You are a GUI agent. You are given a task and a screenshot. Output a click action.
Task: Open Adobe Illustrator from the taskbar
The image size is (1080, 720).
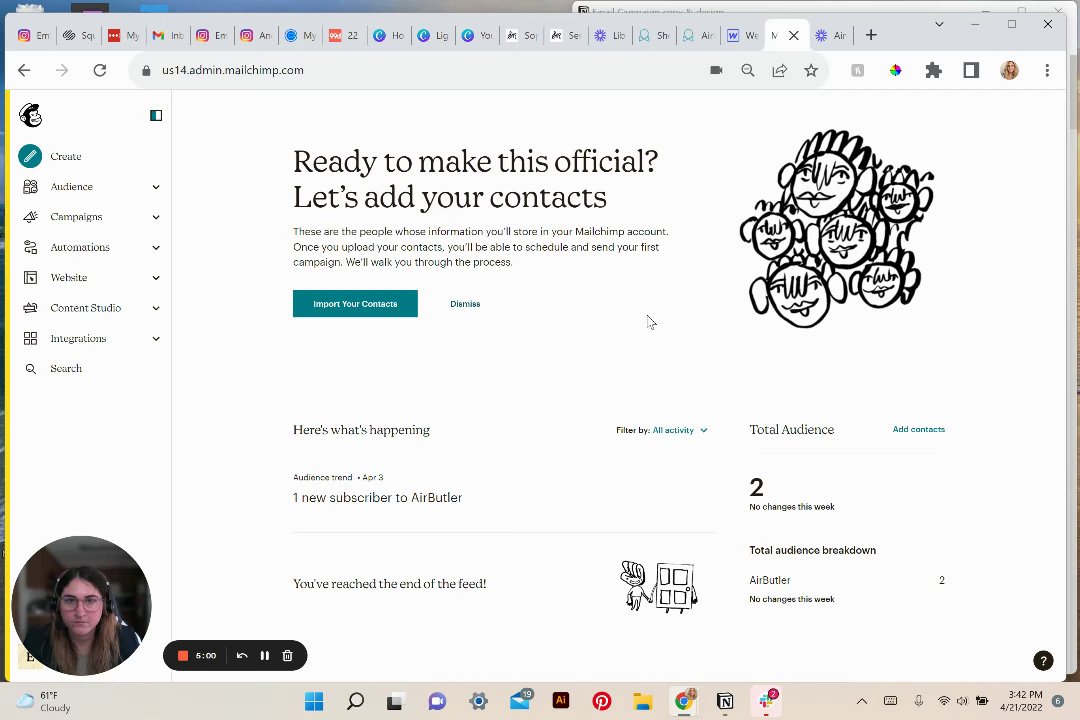[561, 701]
